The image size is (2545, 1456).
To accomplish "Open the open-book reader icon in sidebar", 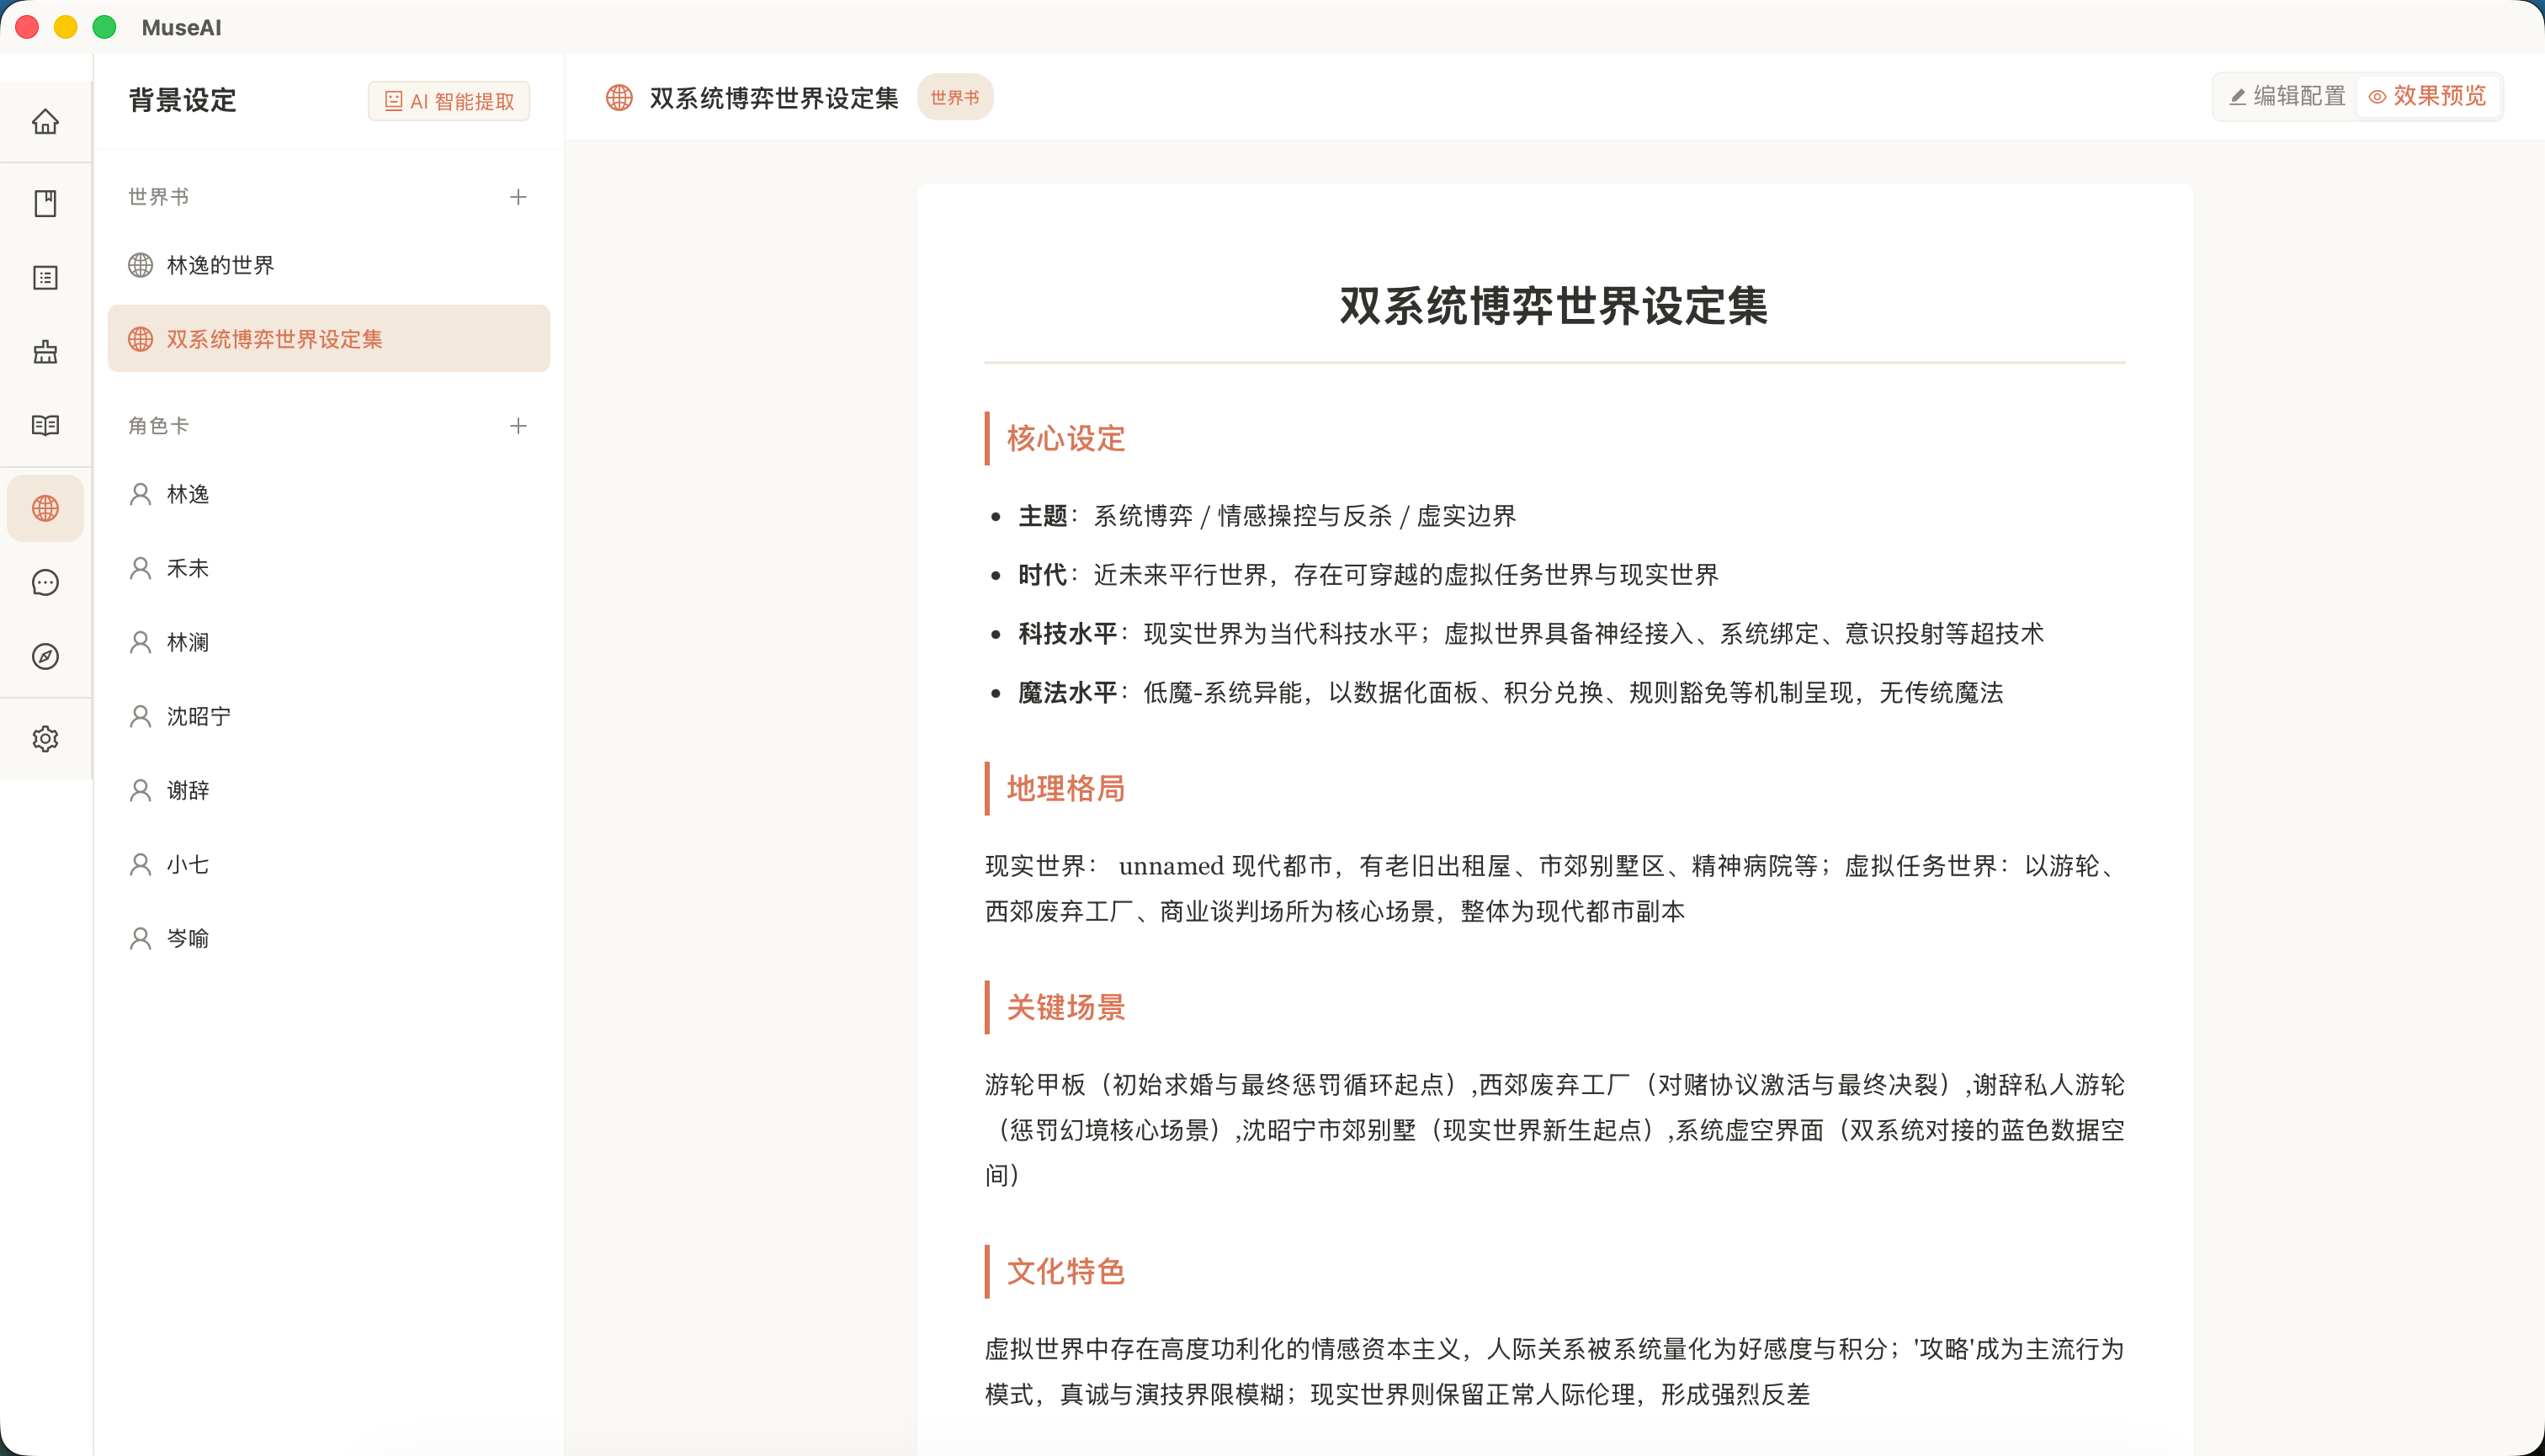I will click(x=45, y=425).
